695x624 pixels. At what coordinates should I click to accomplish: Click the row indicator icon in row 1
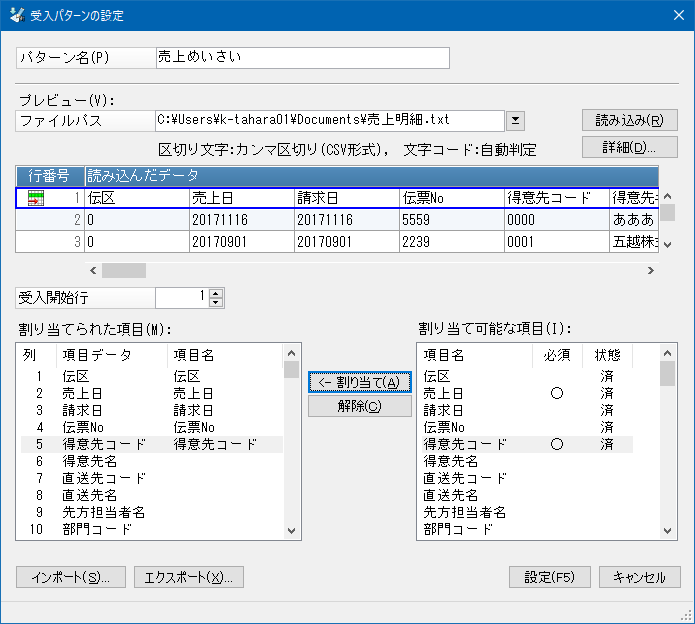(35, 199)
